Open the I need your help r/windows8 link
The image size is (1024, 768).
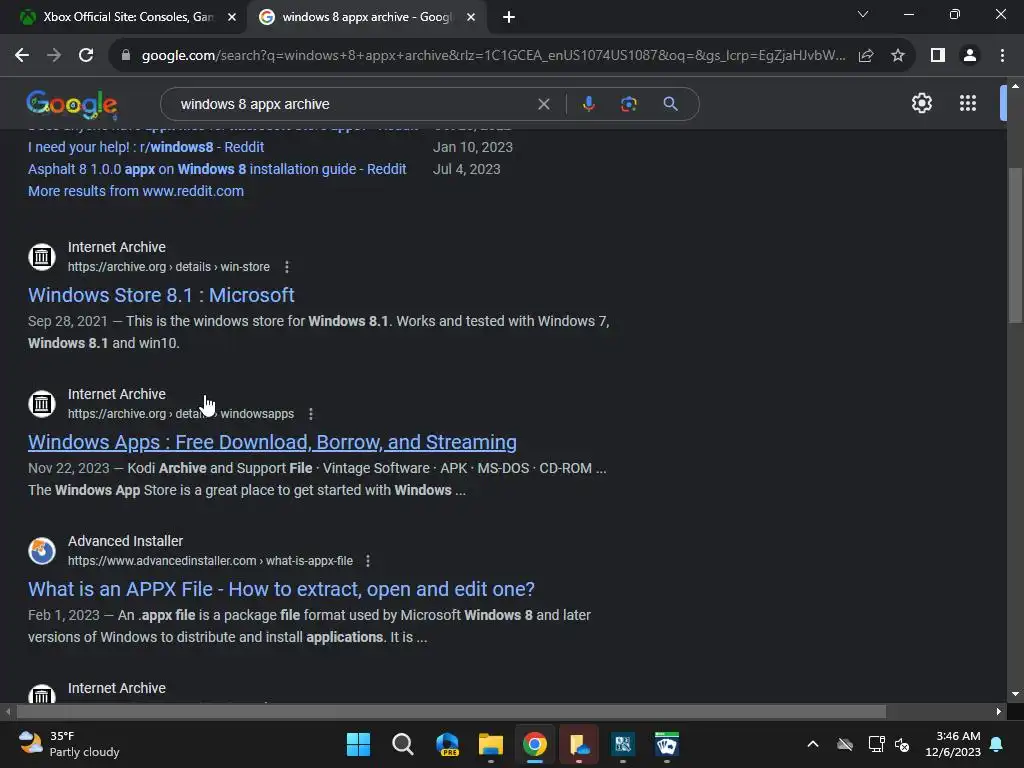click(x=146, y=147)
